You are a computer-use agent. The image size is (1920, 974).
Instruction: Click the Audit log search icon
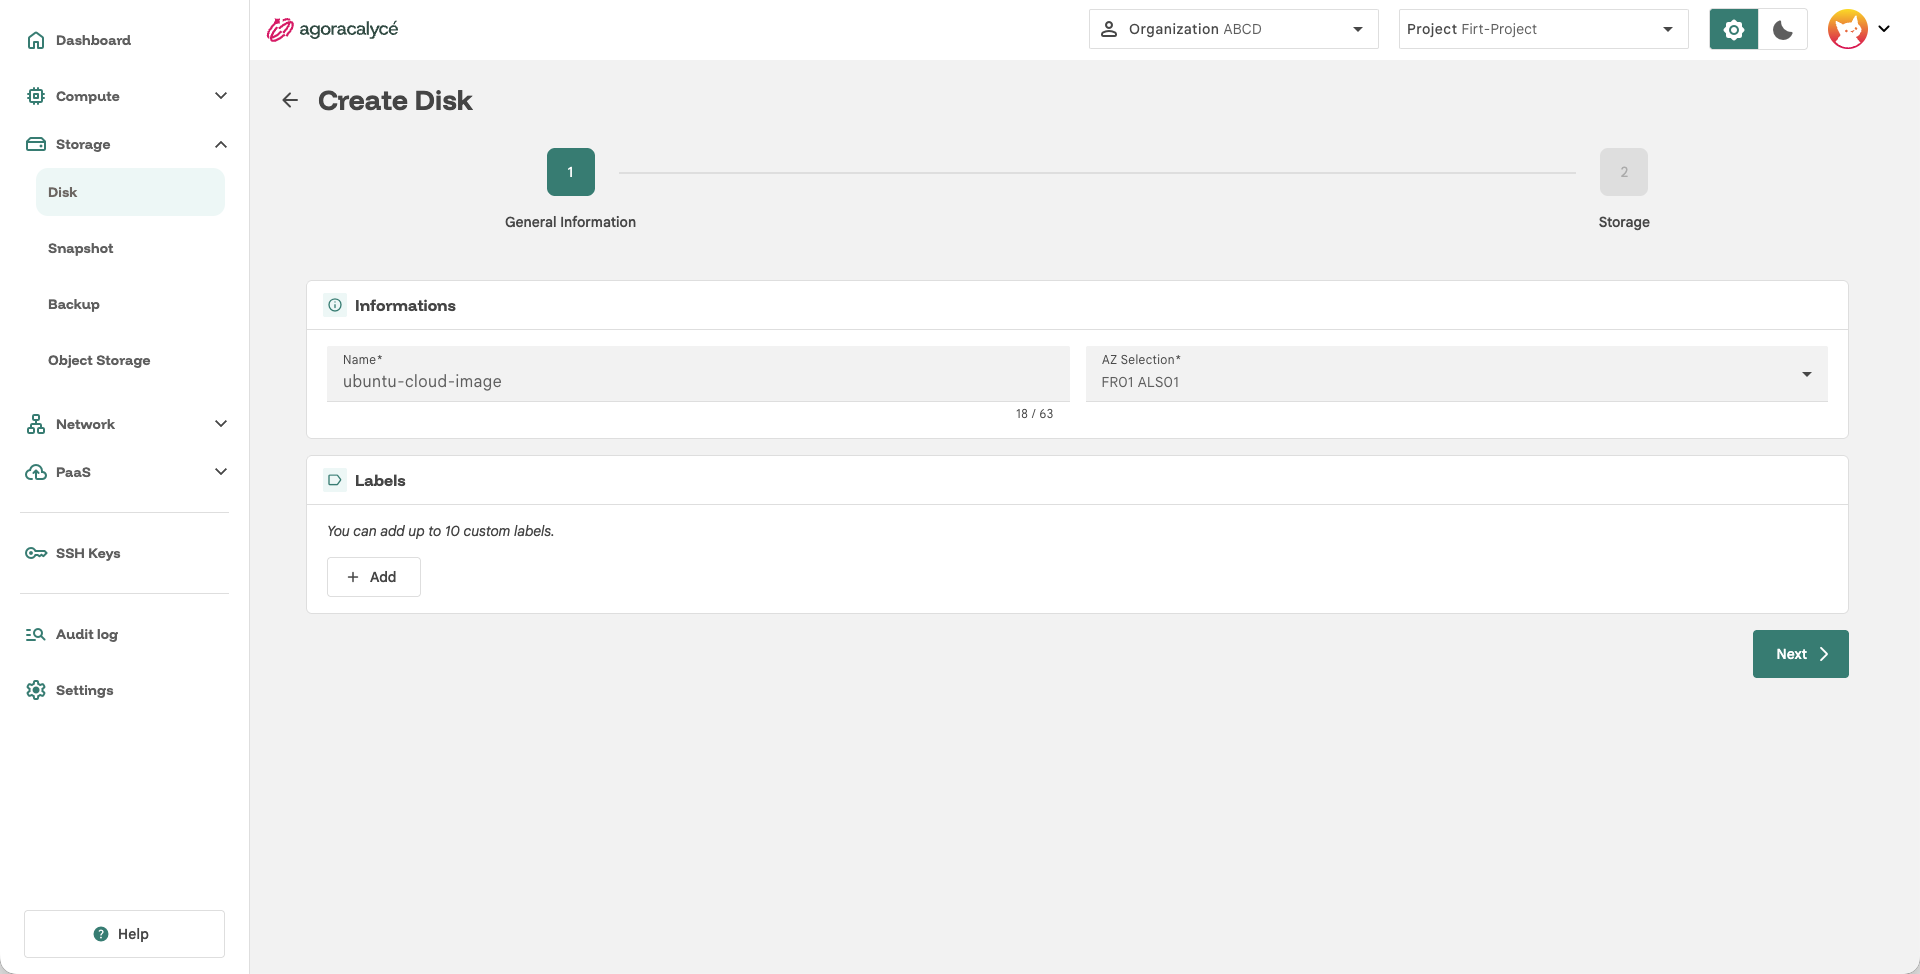36,634
